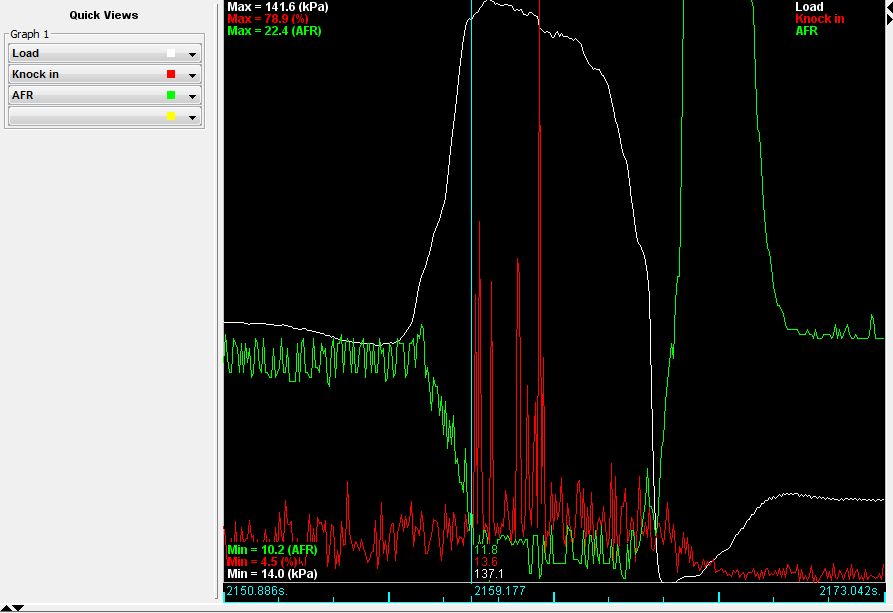Open the AFR channel dropdown arrow
The width and height of the screenshot is (893, 613).
[x=192, y=96]
